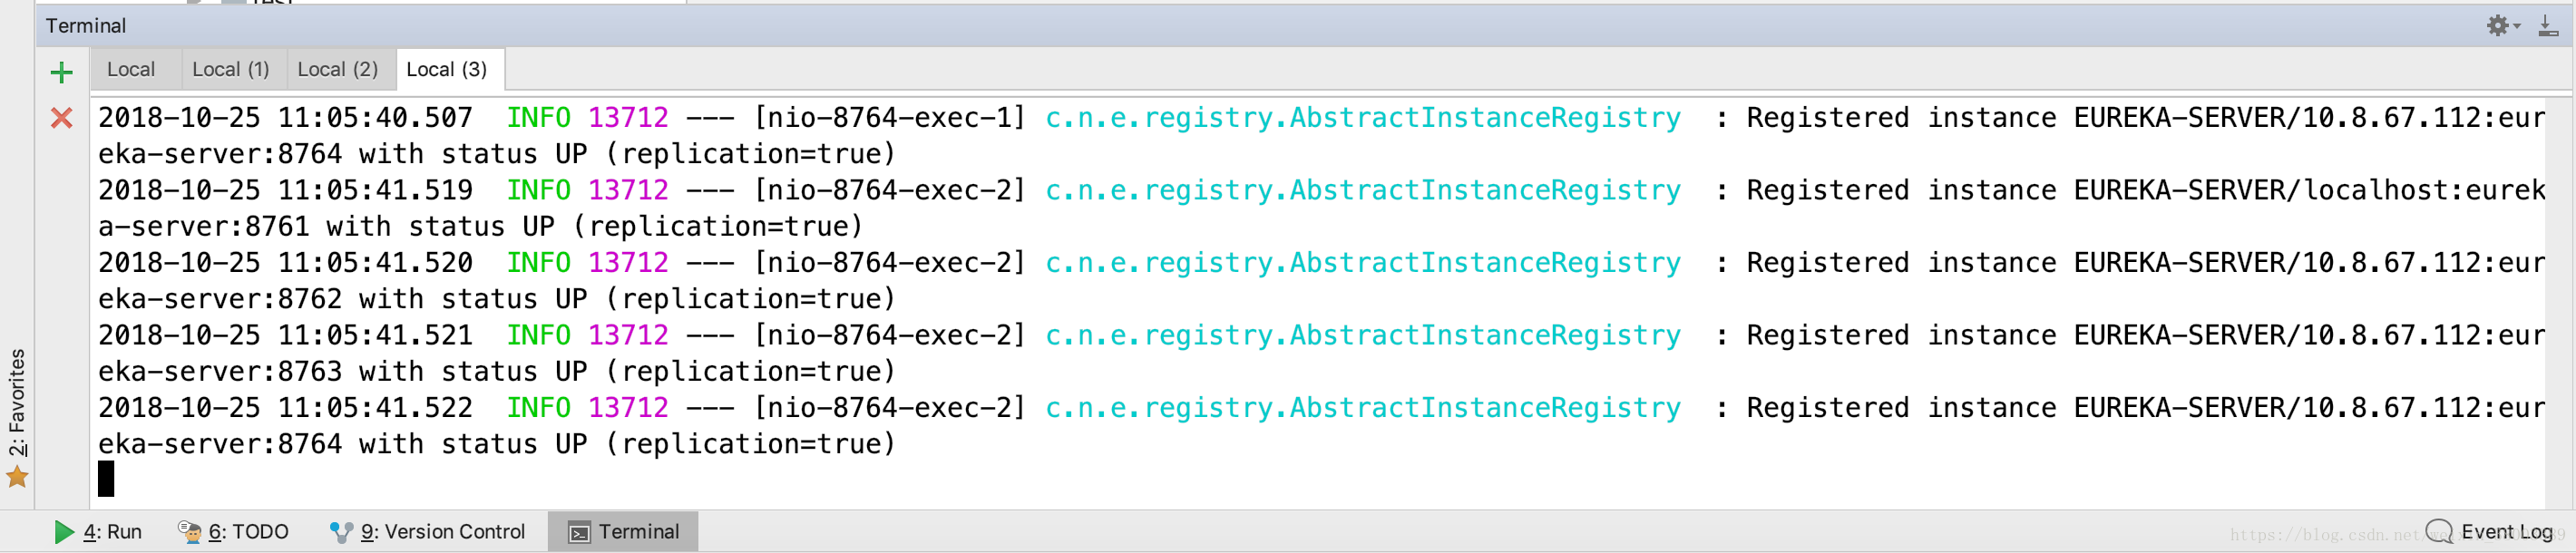Switch to the Local (1) tab

coord(231,70)
